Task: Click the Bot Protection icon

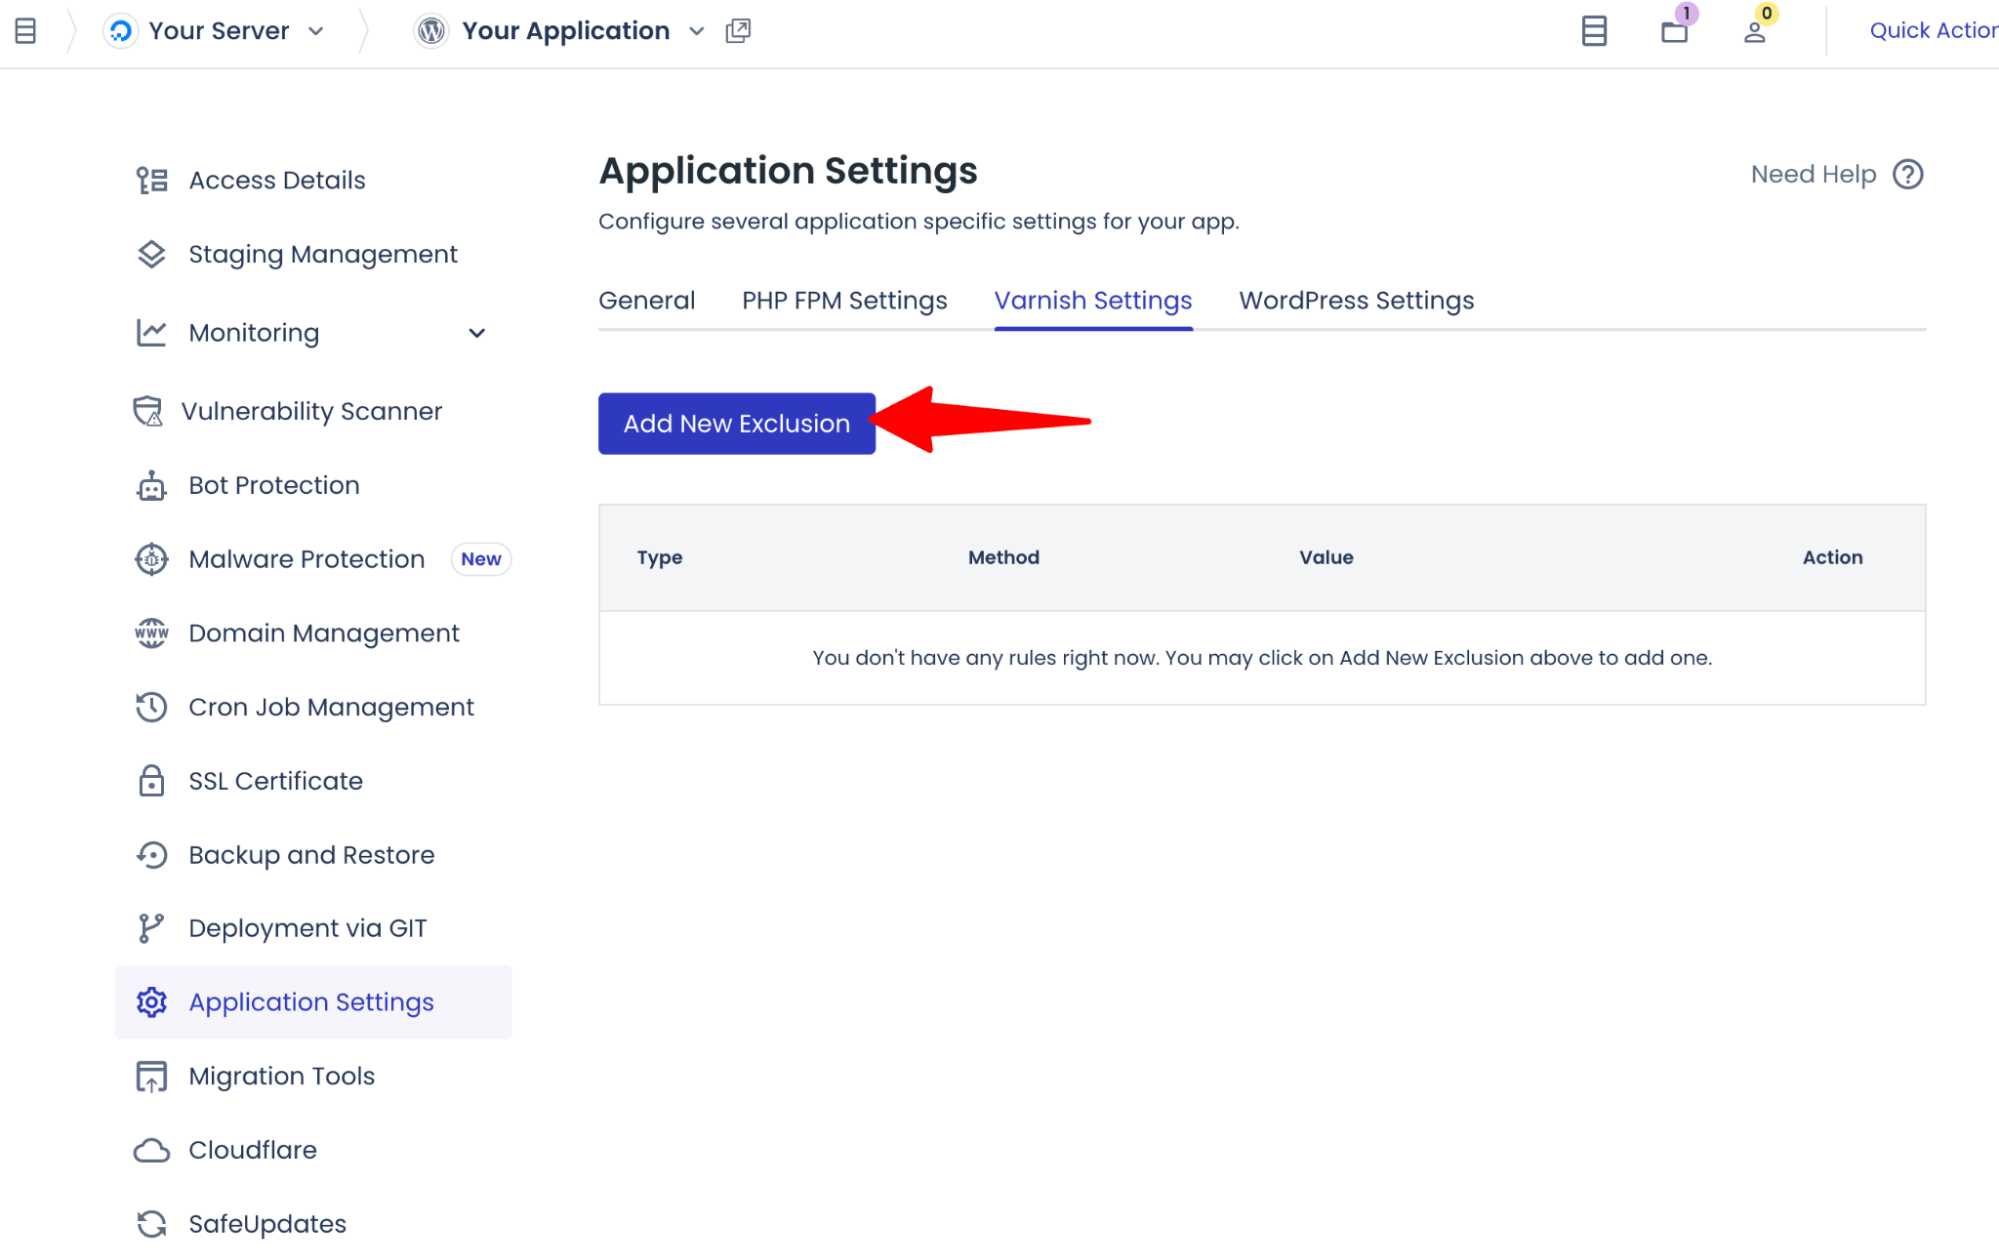Action: [x=150, y=484]
